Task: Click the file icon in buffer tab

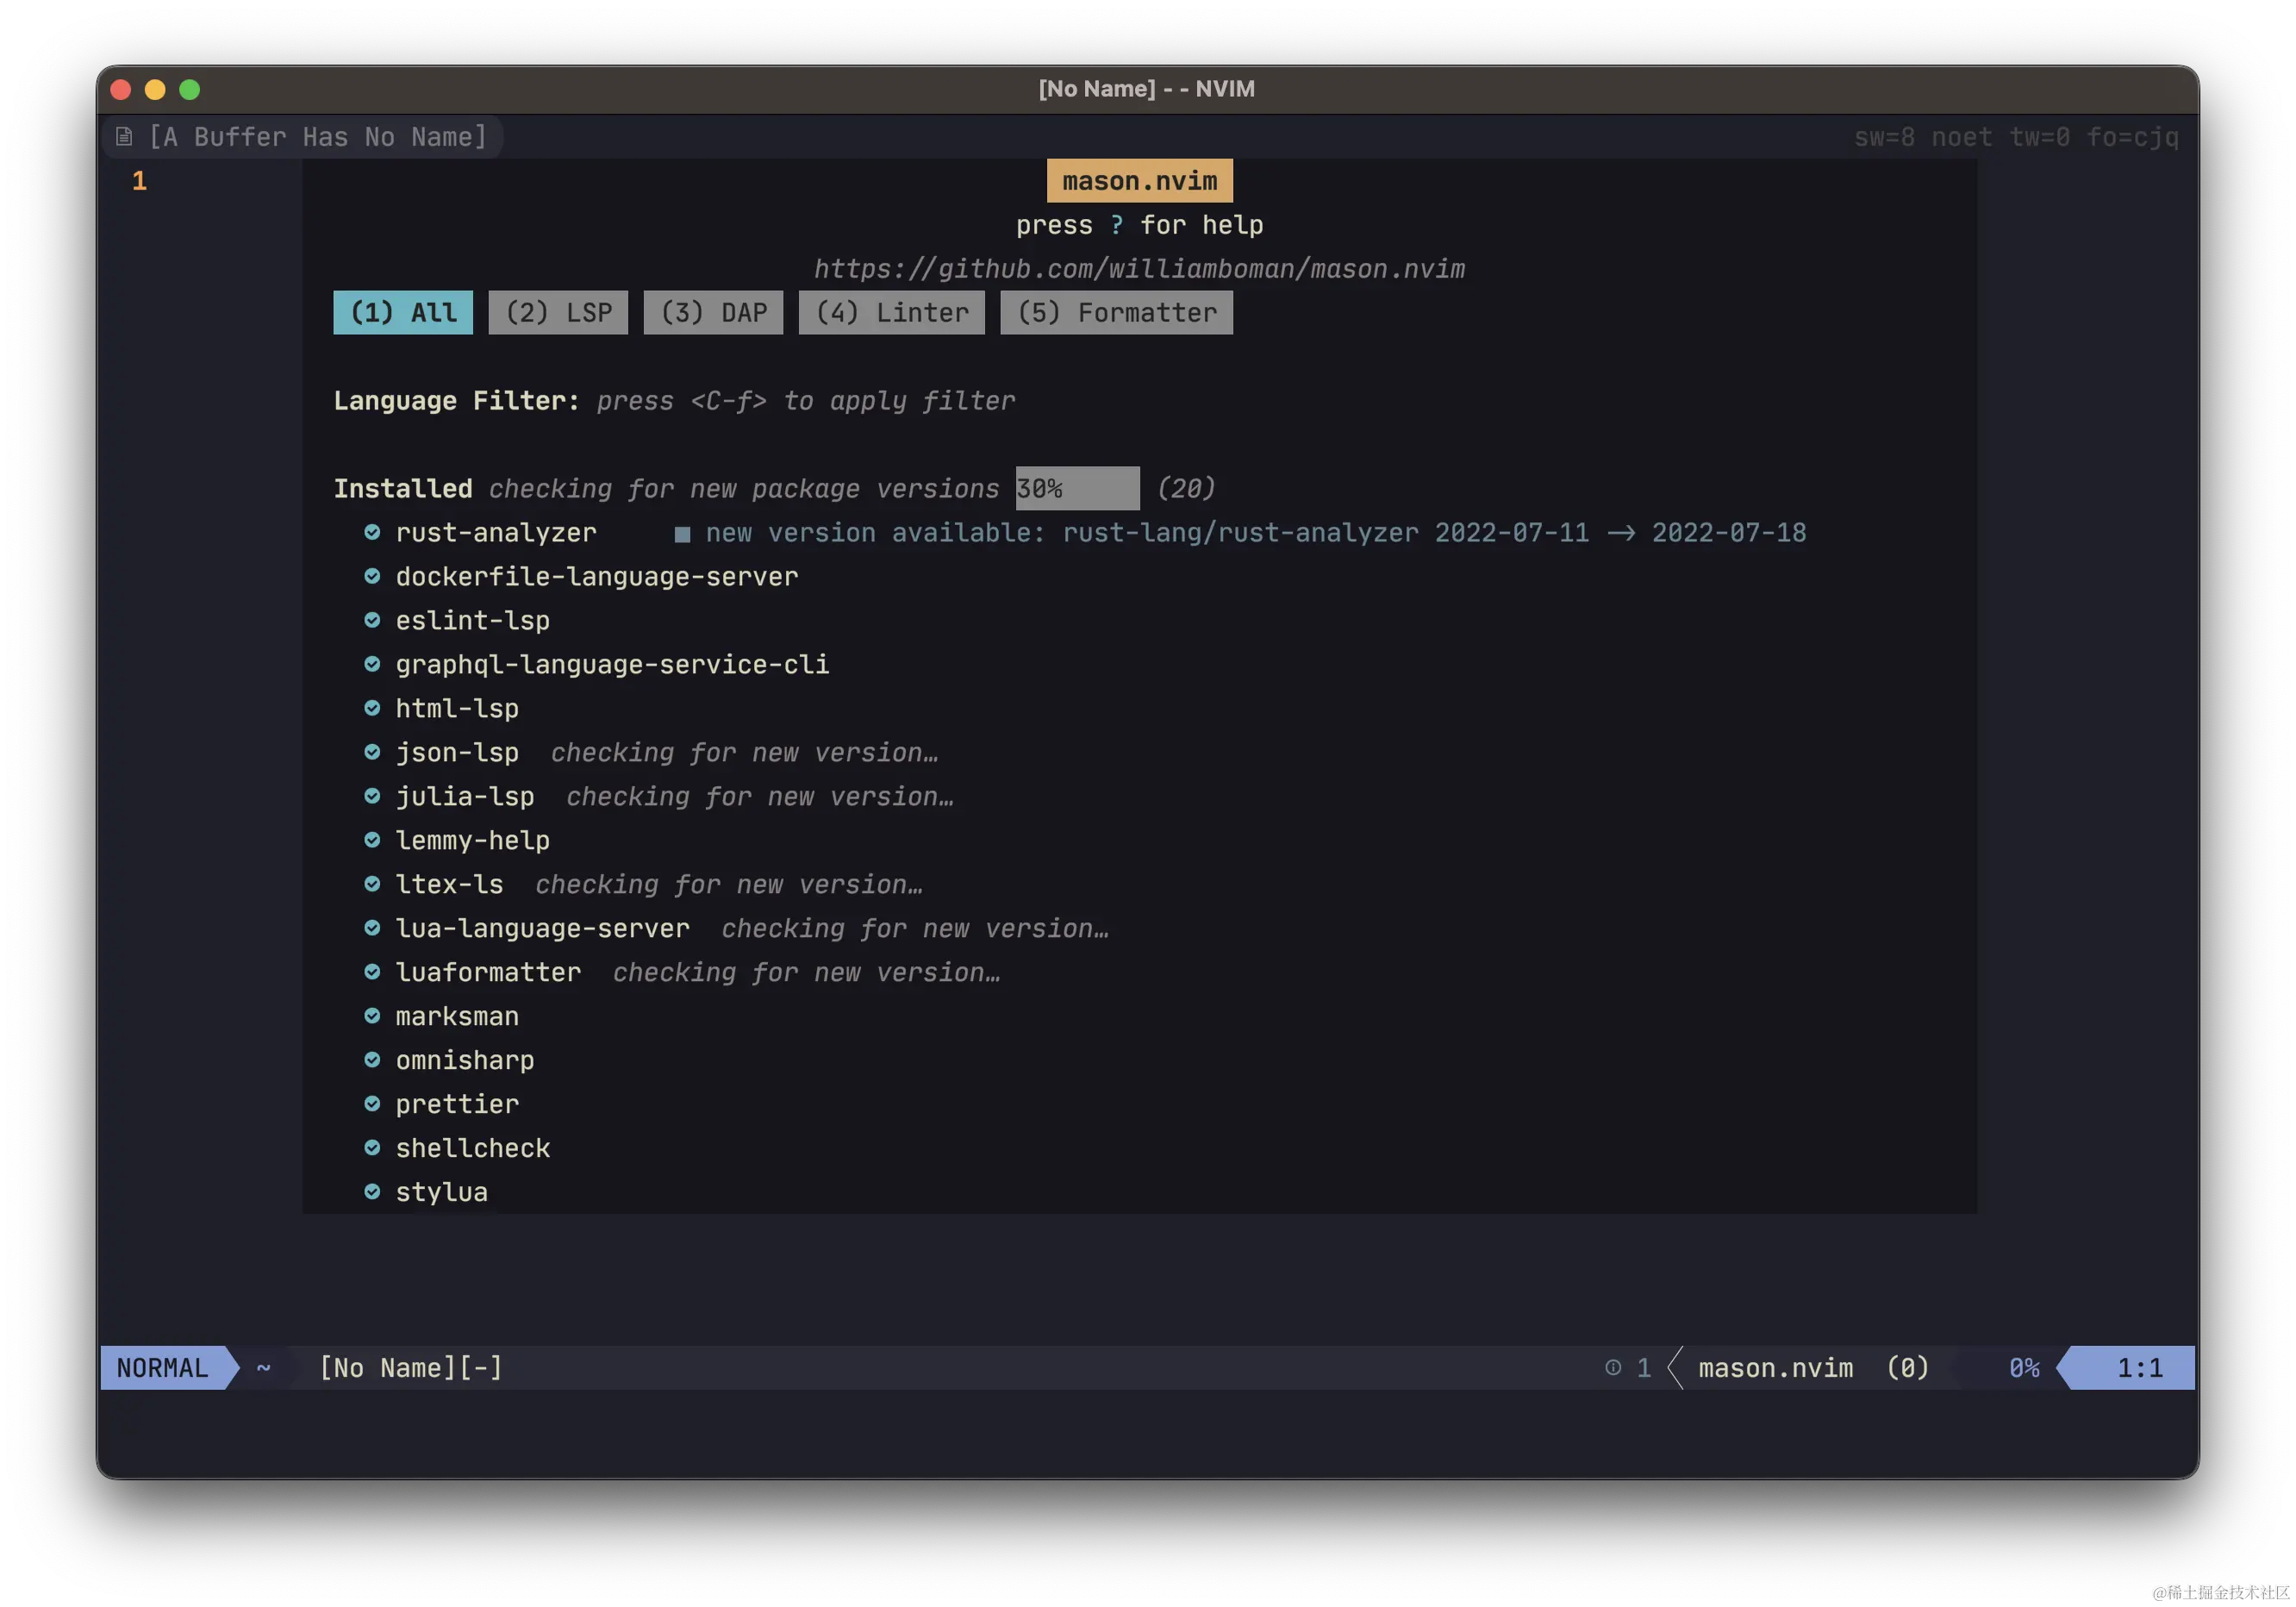Action: click(124, 137)
